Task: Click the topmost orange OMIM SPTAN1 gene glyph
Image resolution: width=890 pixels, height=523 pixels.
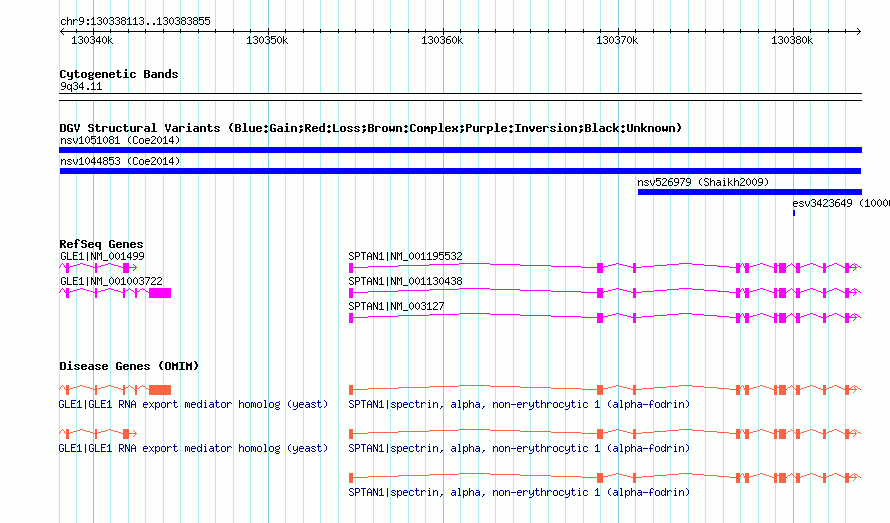Action: click(605, 390)
